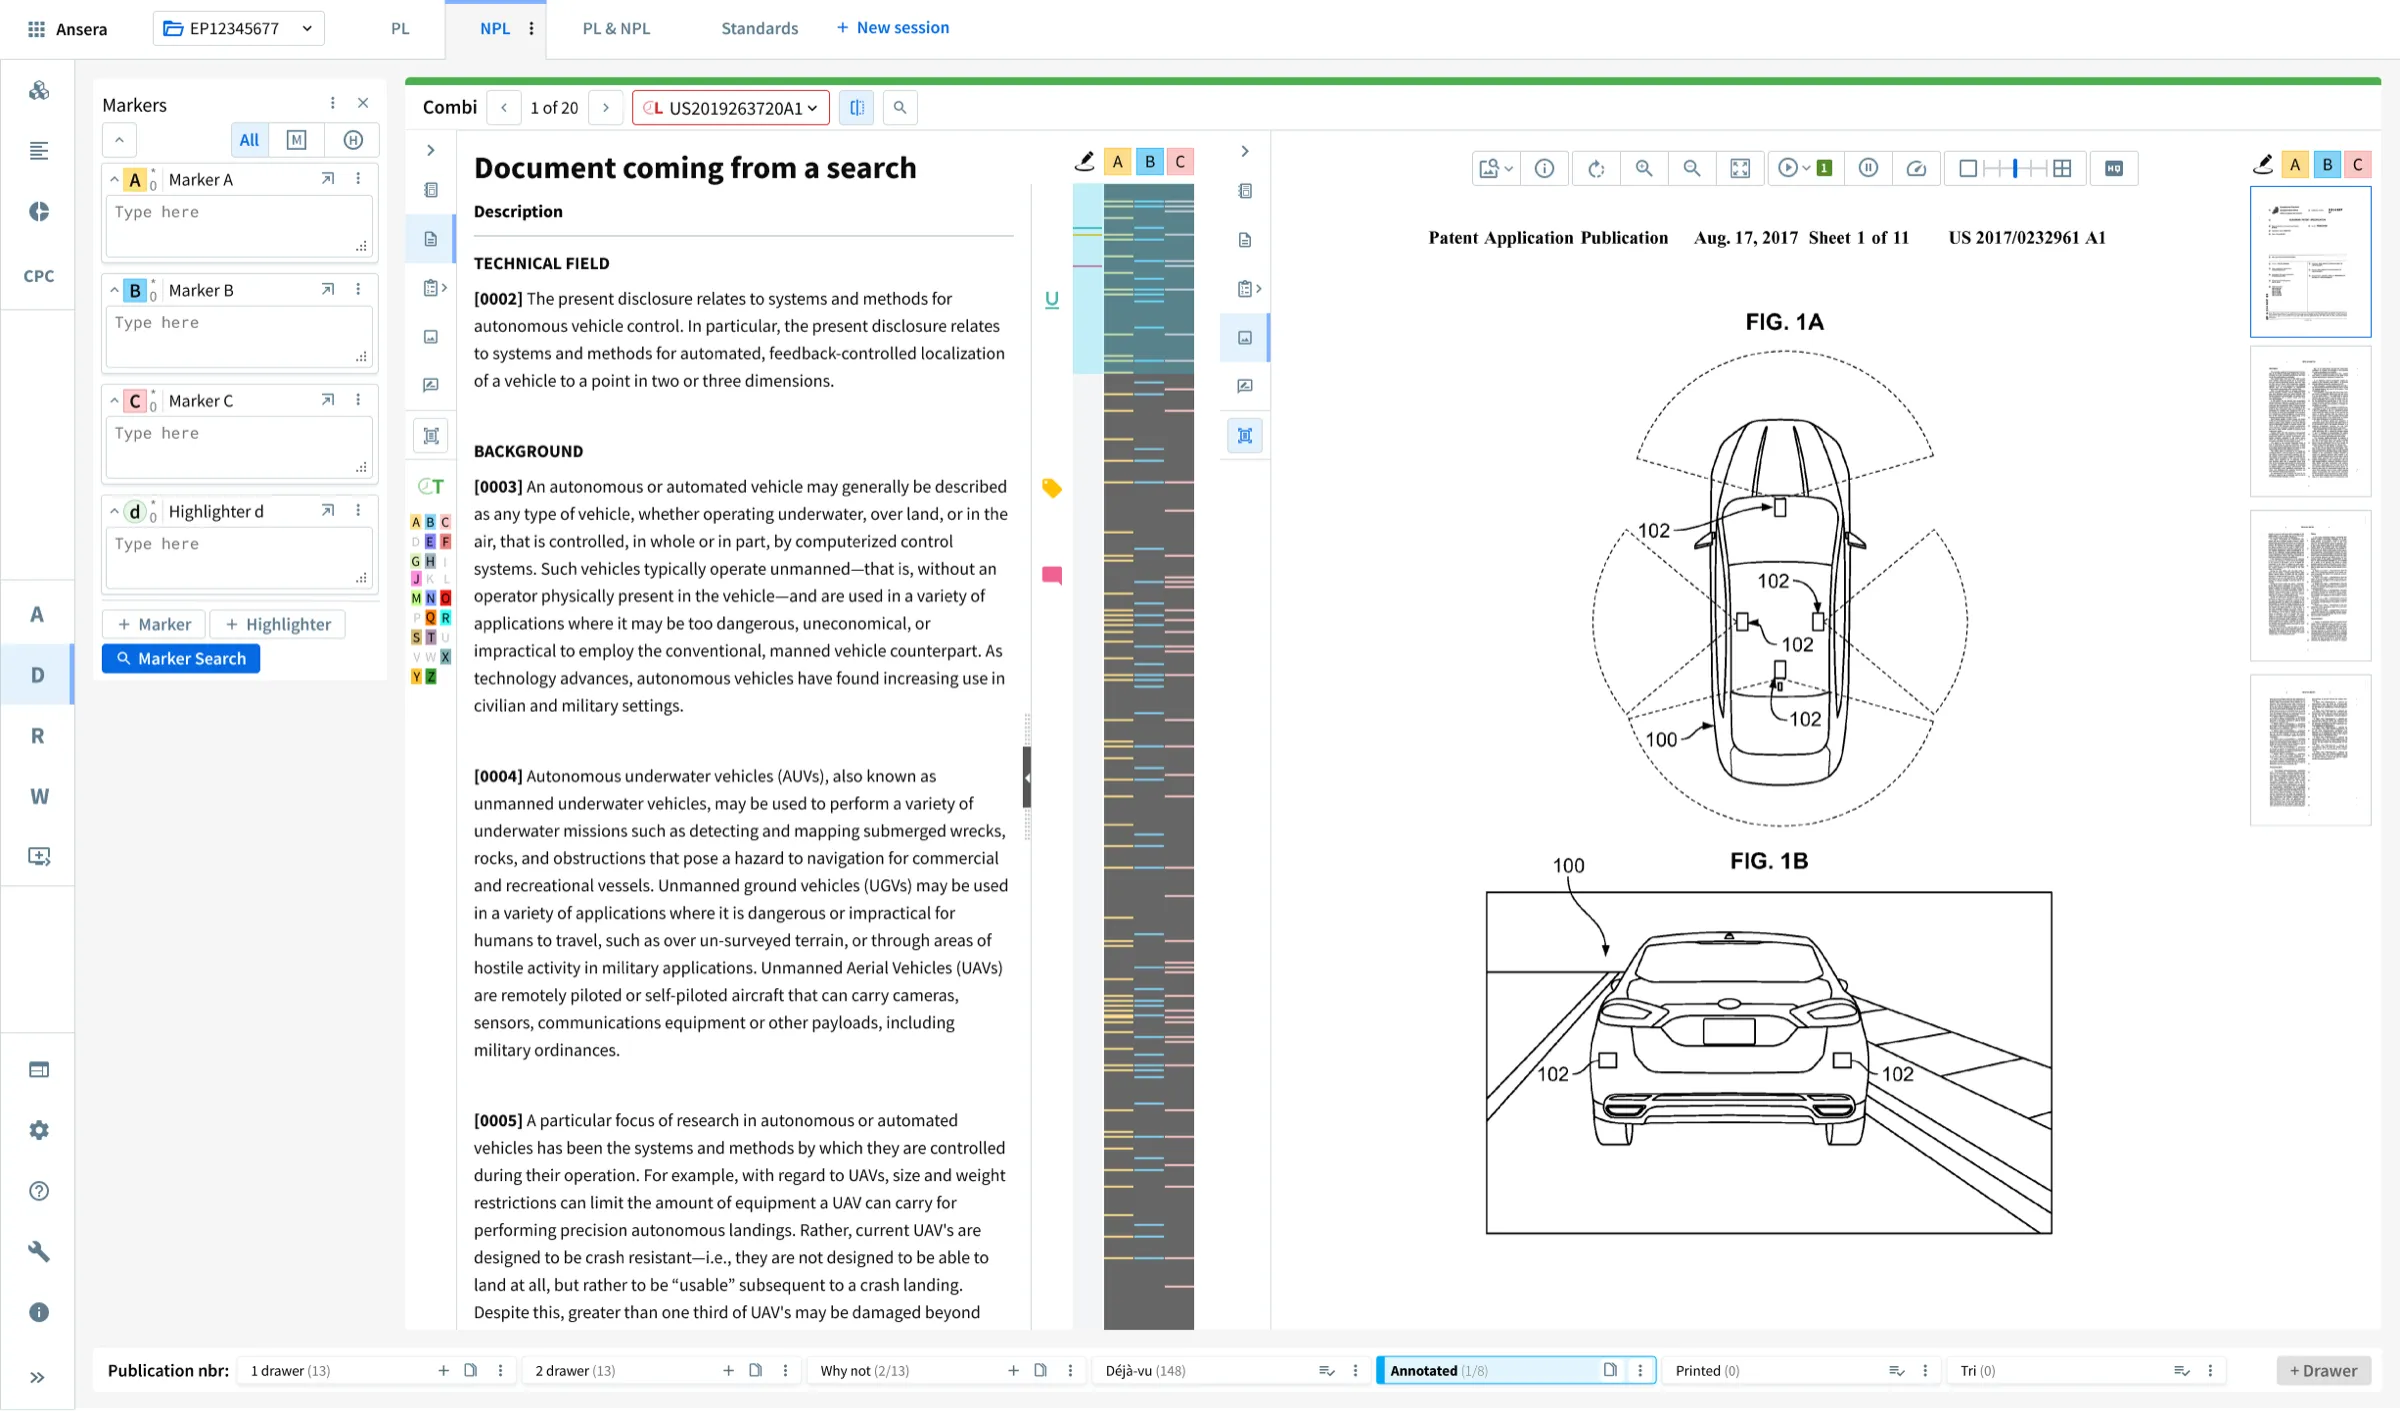The width and height of the screenshot is (2400, 1416).
Task: Click the Marker C text field
Action: [x=238, y=447]
